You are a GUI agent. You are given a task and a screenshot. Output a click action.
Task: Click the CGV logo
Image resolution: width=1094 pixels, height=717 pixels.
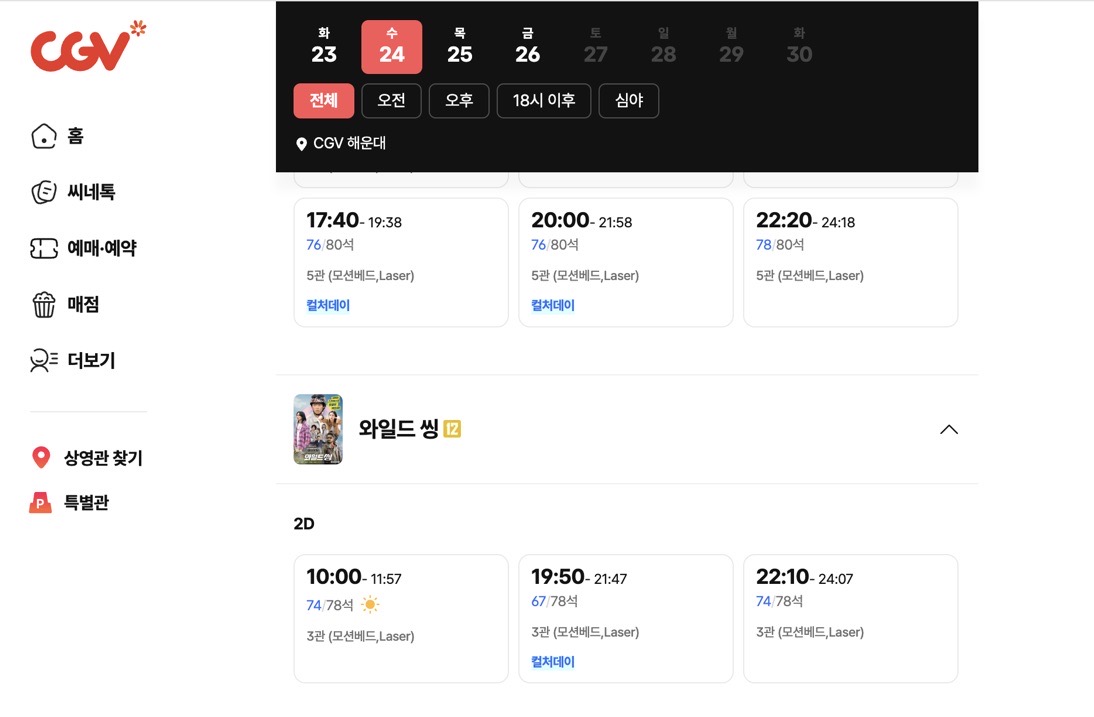click(x=88, y=46)
